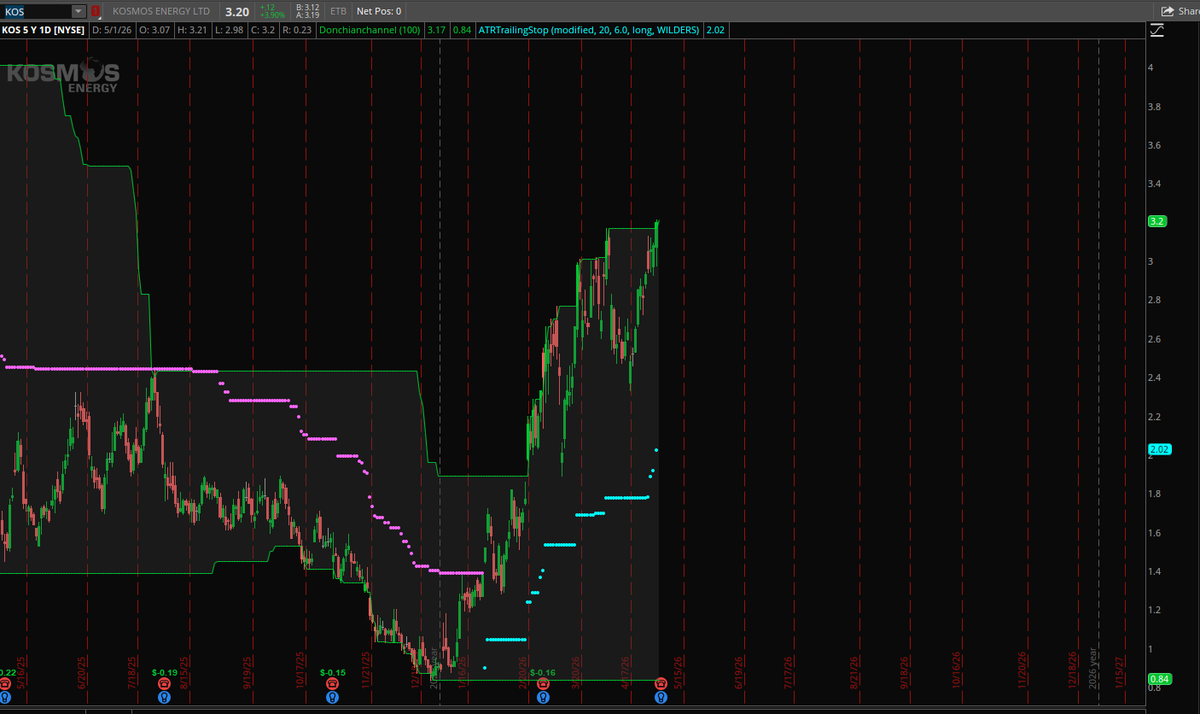Click the H: 3.21 high value
The image size is (1200, 714).
(x=193, y=30)
